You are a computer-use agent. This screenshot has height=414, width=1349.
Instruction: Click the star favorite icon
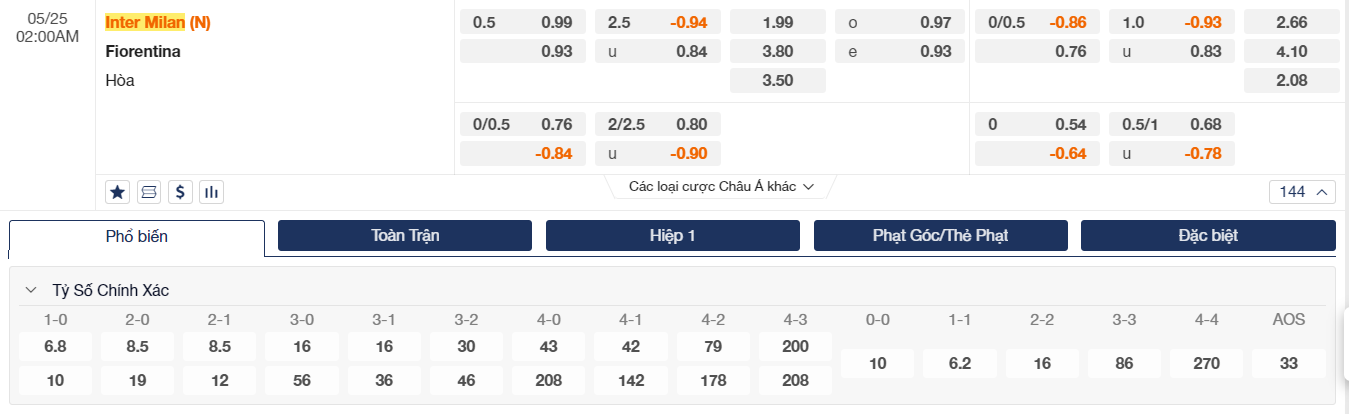[117, 191]
